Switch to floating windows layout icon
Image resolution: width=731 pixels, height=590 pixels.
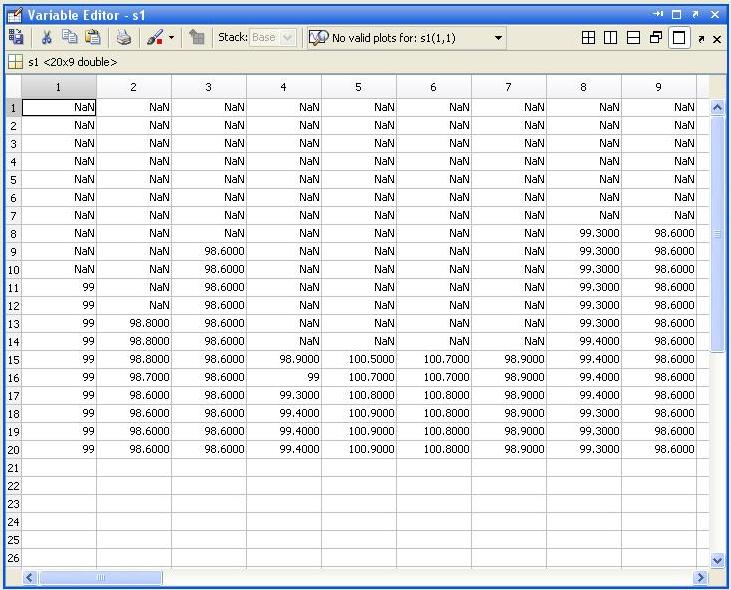(x=656, y=38)
